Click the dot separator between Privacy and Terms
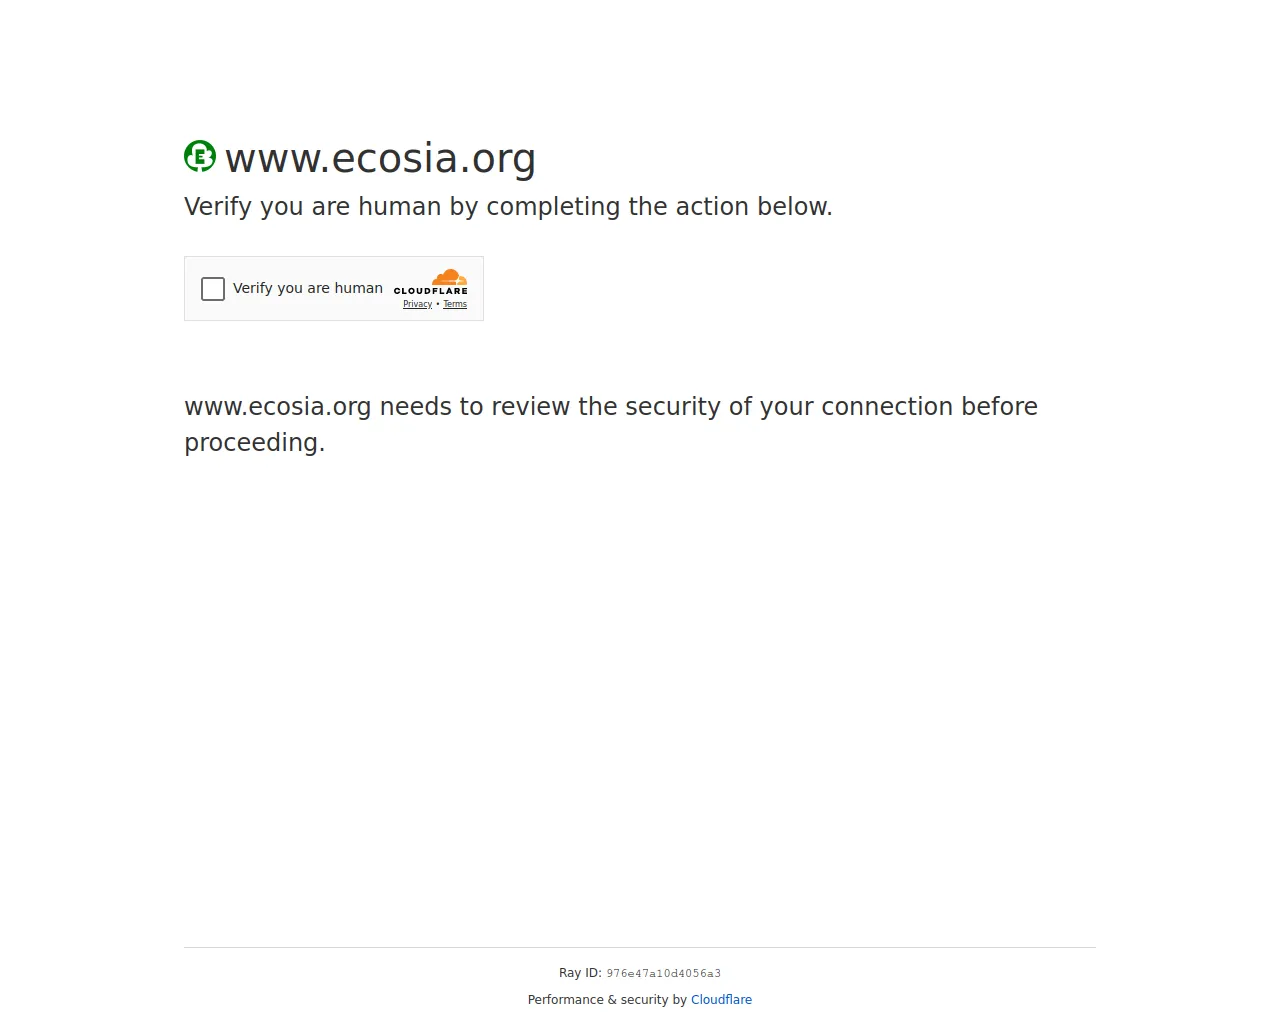This screenshot has width=1280, height=1024. 438,304
